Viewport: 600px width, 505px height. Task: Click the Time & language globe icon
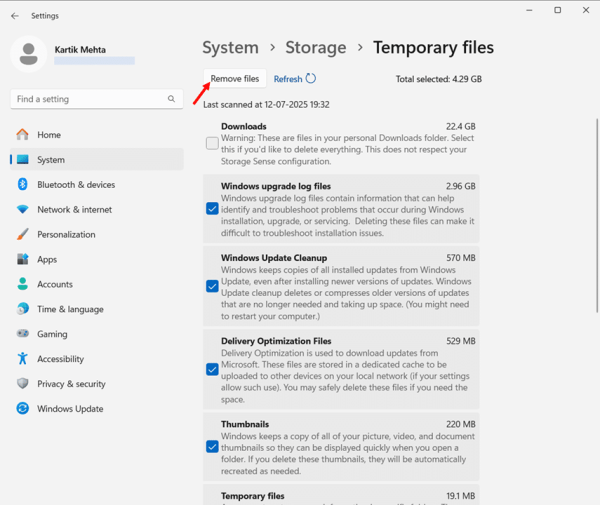click(23, 309)
